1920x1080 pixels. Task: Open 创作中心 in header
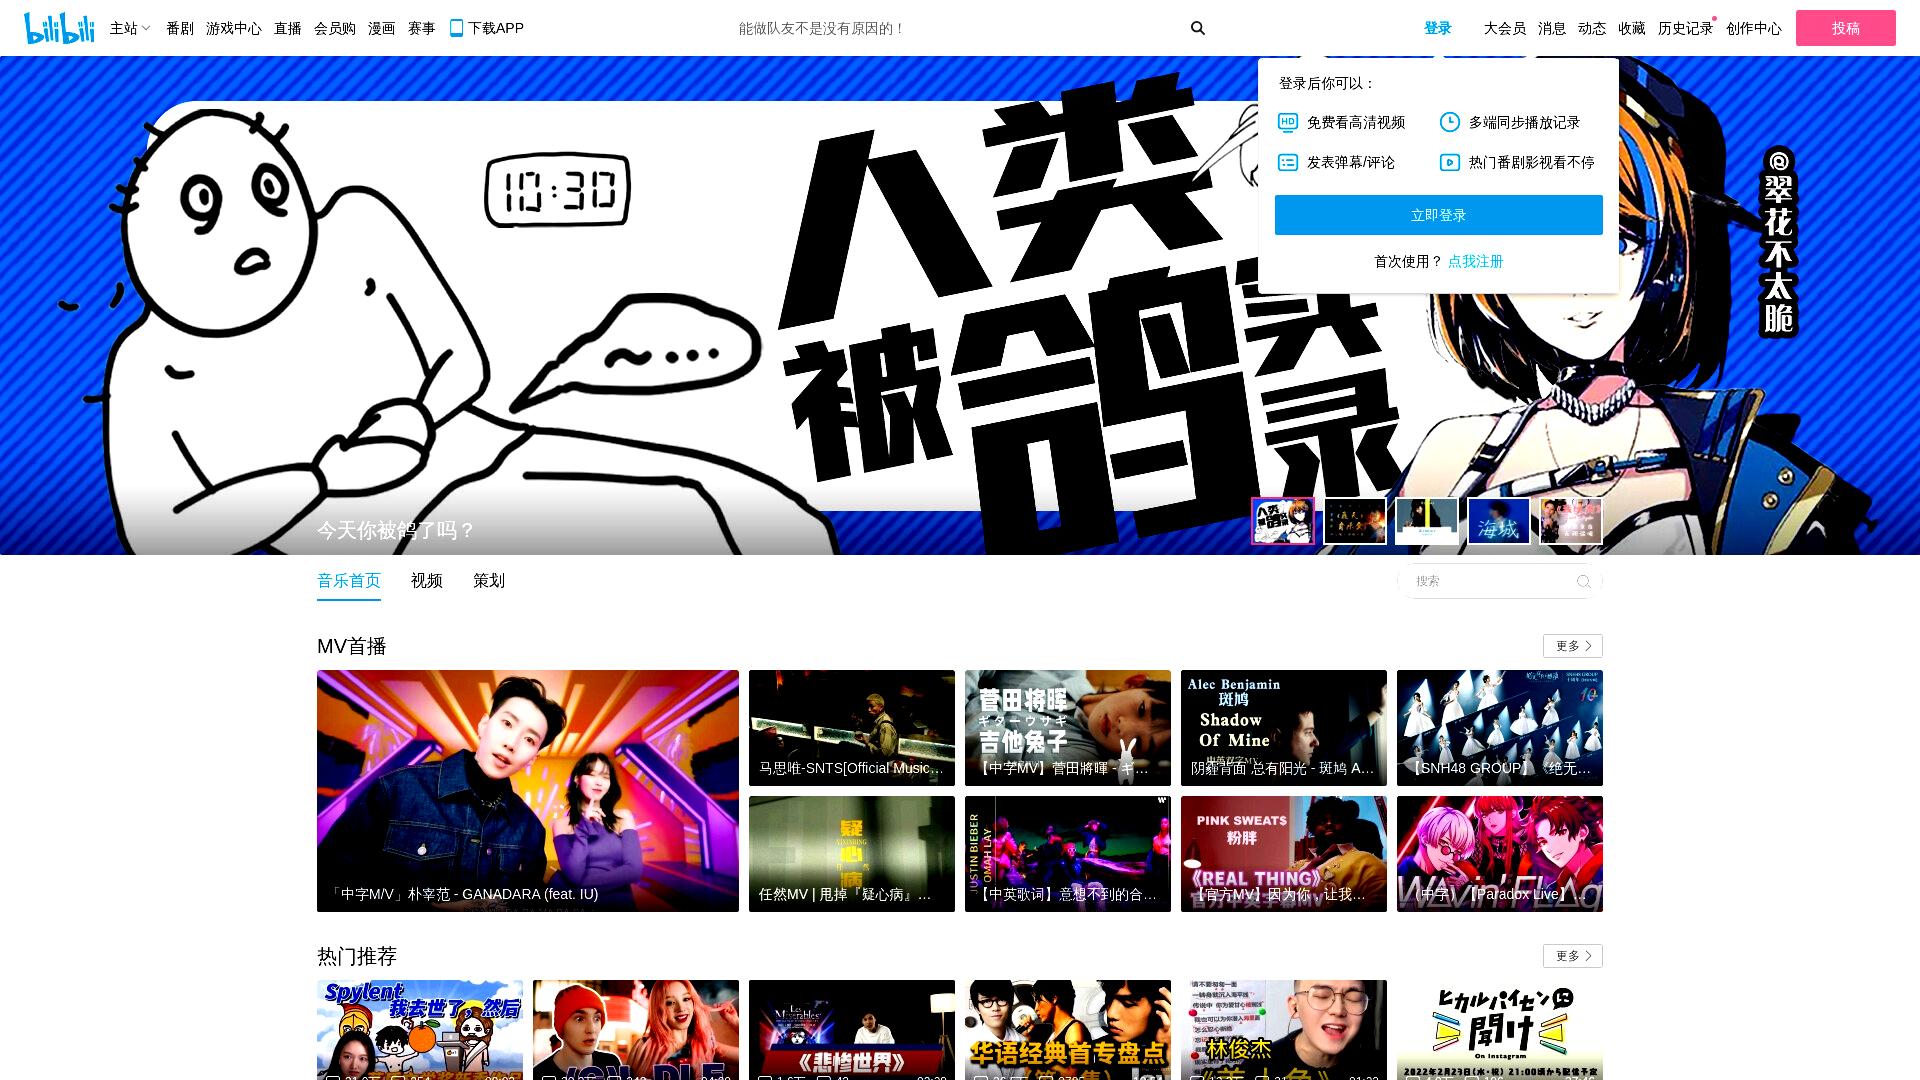[x=1754, y=28]
